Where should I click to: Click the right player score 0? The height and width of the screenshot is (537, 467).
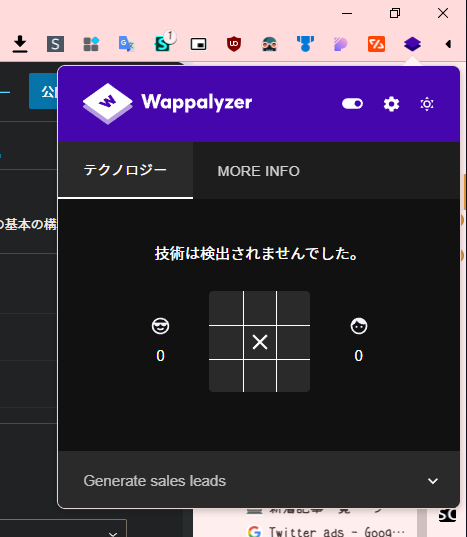tap(358, 355)
